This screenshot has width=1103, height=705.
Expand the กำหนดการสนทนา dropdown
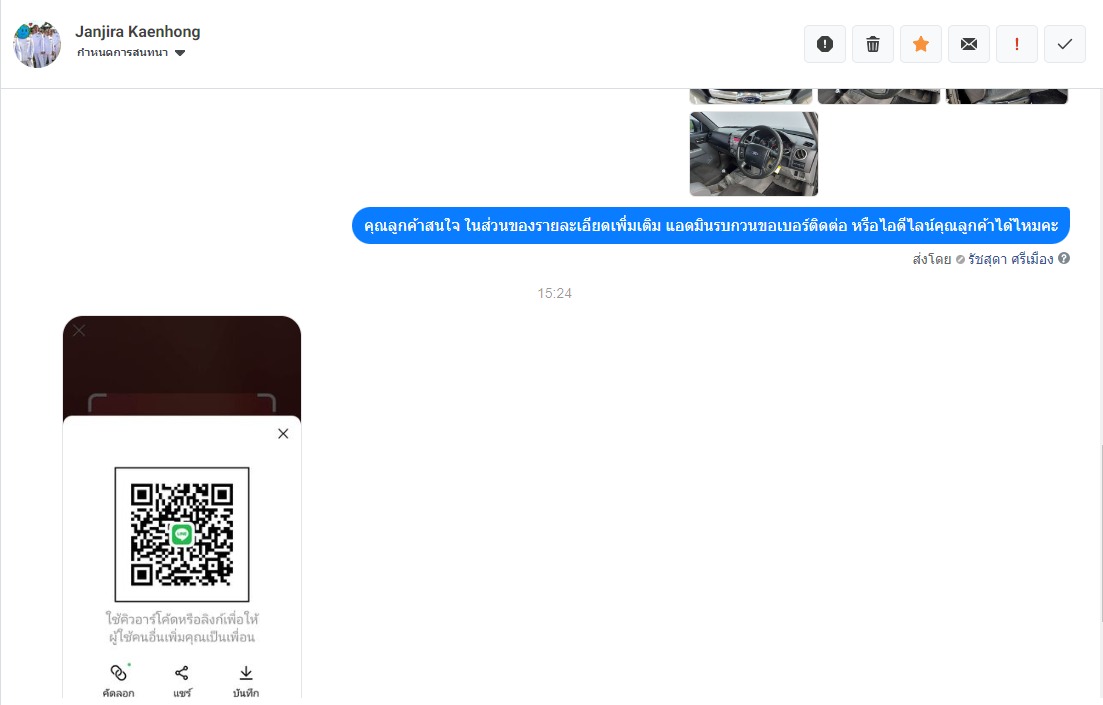(131, 53)
